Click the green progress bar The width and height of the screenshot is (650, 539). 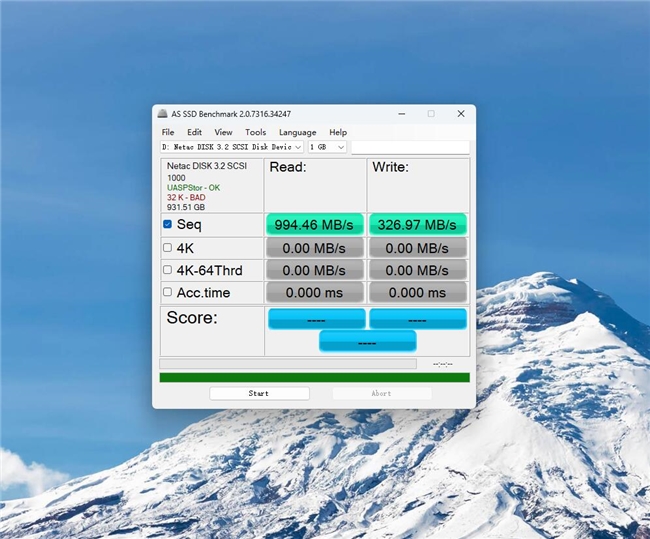point(314,377)
